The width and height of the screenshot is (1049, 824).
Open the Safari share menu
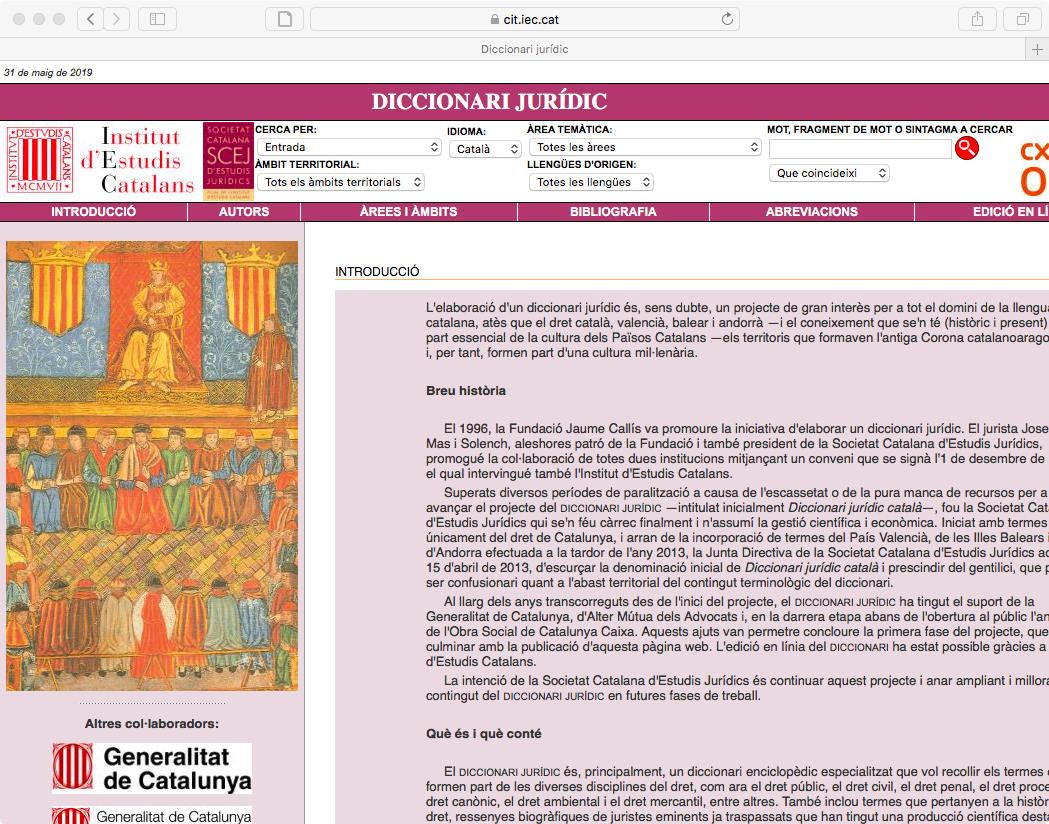(x=977, y=19)
